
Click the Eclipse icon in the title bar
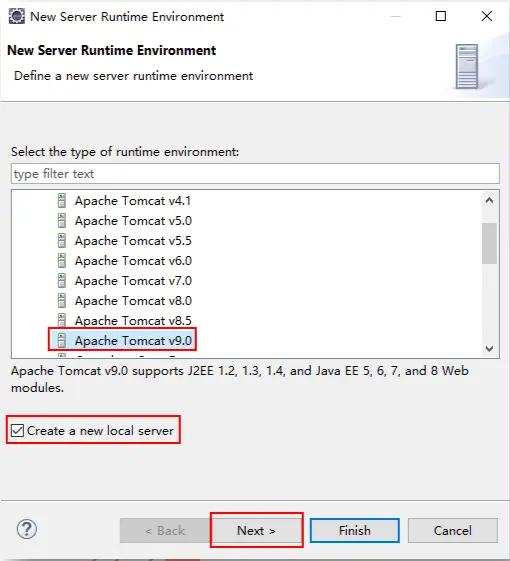point(16,16)
